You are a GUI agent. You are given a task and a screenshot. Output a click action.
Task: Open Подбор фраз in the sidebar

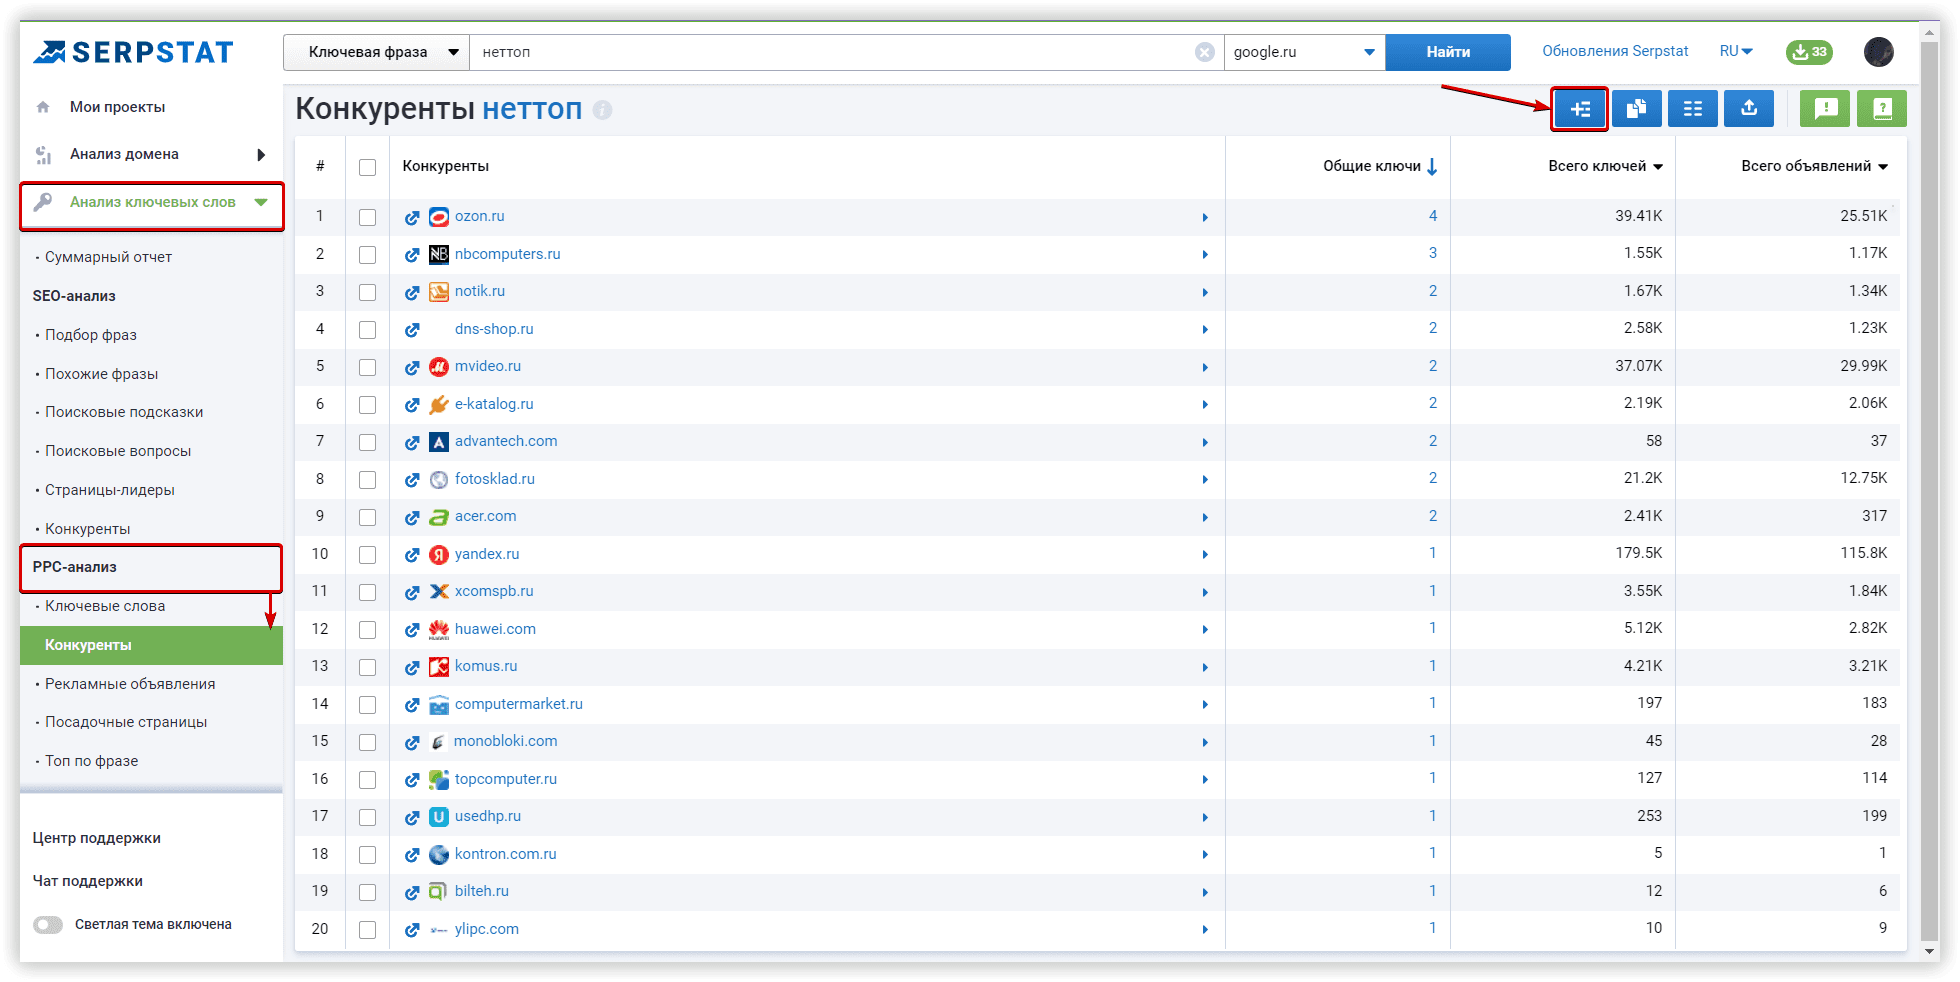click(91, 335)
